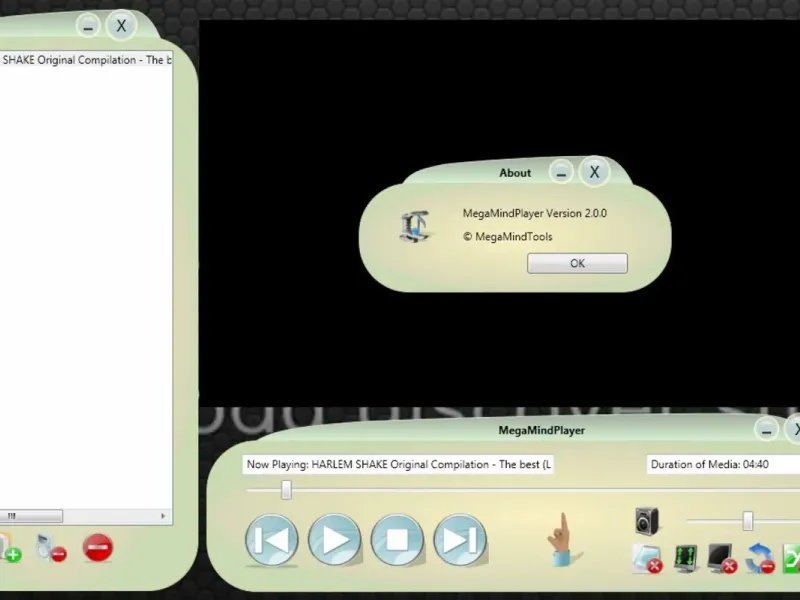Click the Now Playing title field

[398, 464]
